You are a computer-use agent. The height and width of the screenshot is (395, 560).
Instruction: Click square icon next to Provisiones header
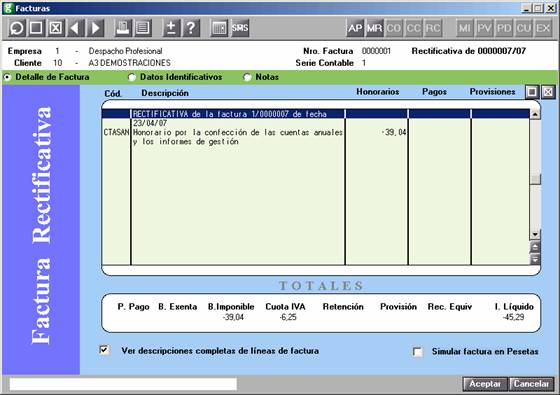(532, 92)
